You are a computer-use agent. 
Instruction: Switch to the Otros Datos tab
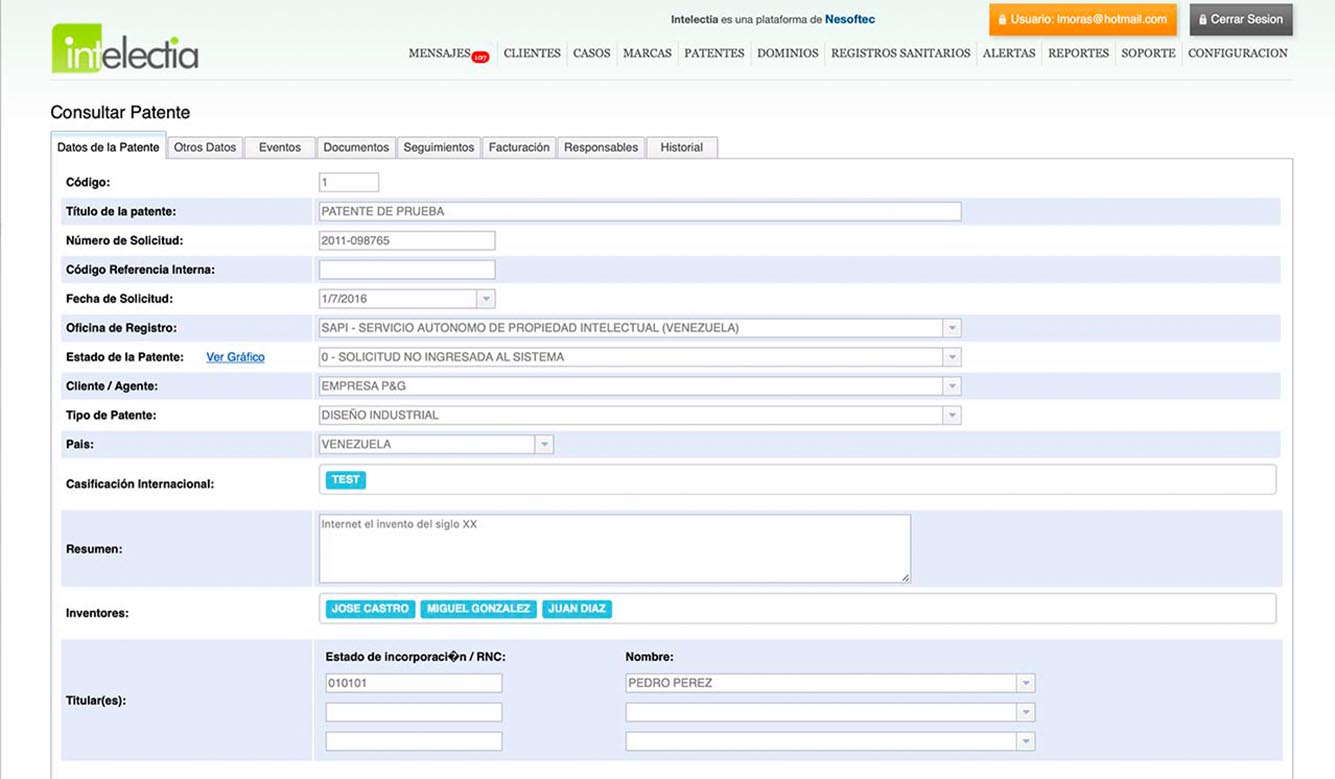point(205,147)
